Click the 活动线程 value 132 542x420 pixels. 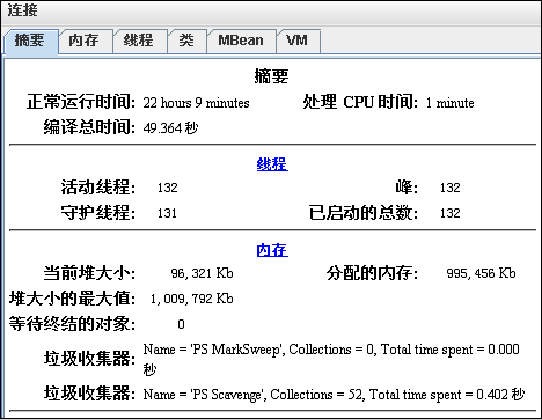(168, 187)
